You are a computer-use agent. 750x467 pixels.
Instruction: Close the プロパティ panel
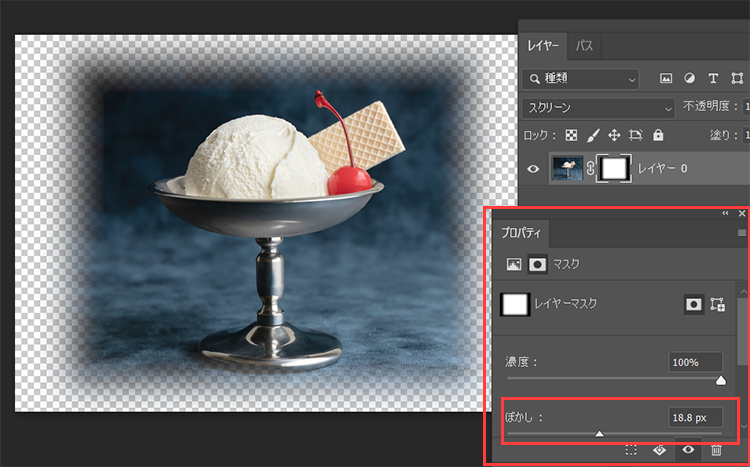pos(742,213)
